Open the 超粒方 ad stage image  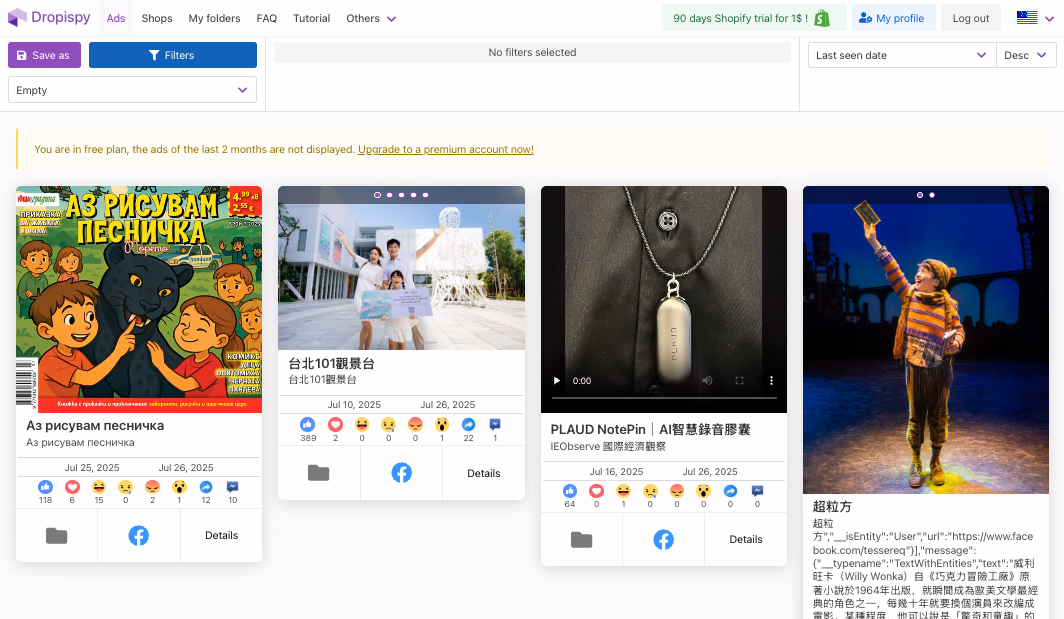926,340
